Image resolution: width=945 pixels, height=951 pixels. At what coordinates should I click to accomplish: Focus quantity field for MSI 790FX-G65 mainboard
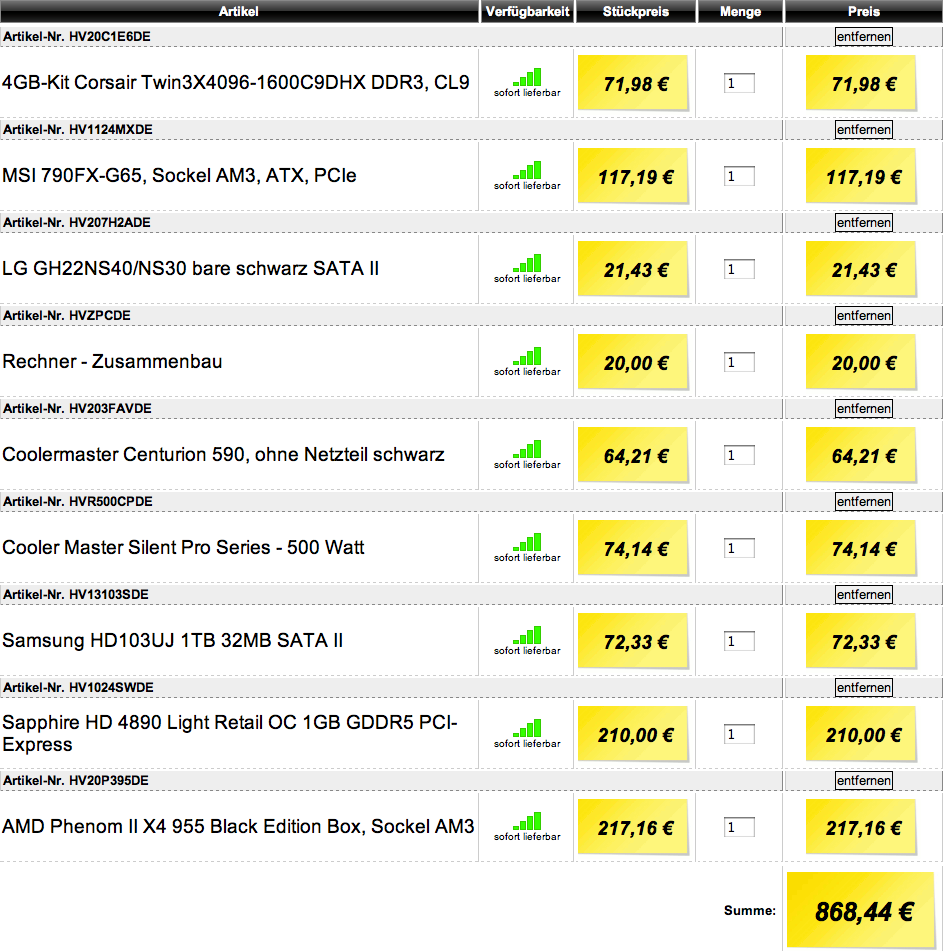click(739, 176)
